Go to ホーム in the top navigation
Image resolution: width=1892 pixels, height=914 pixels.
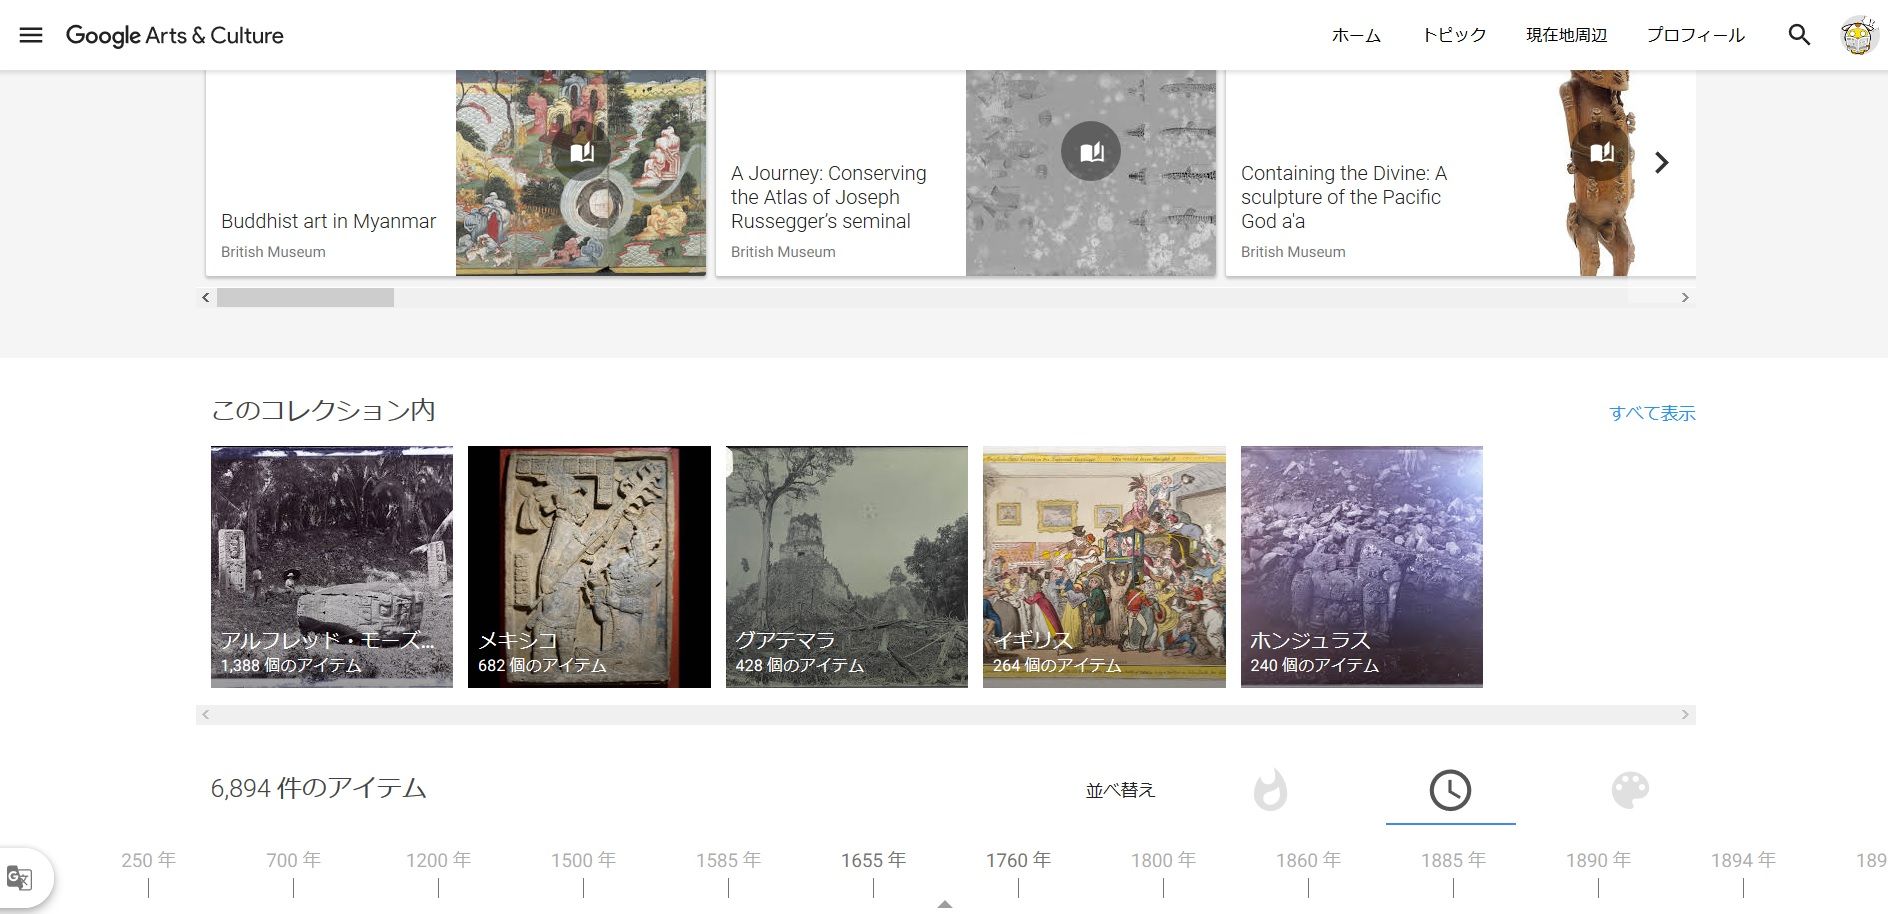(1356, 35)
